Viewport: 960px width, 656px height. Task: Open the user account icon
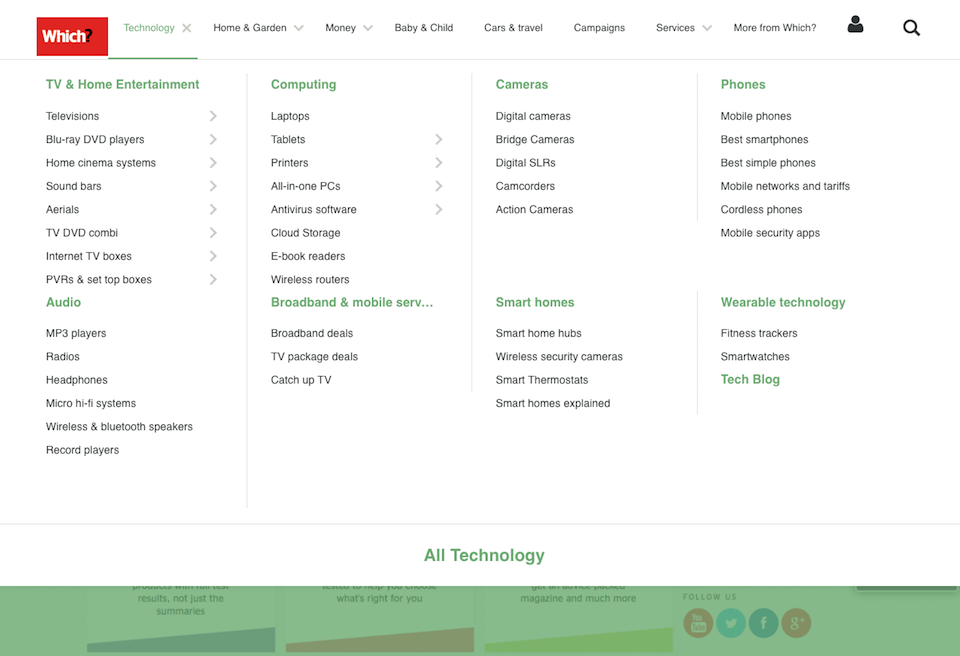pyautogui.click(x=855, y=25)
